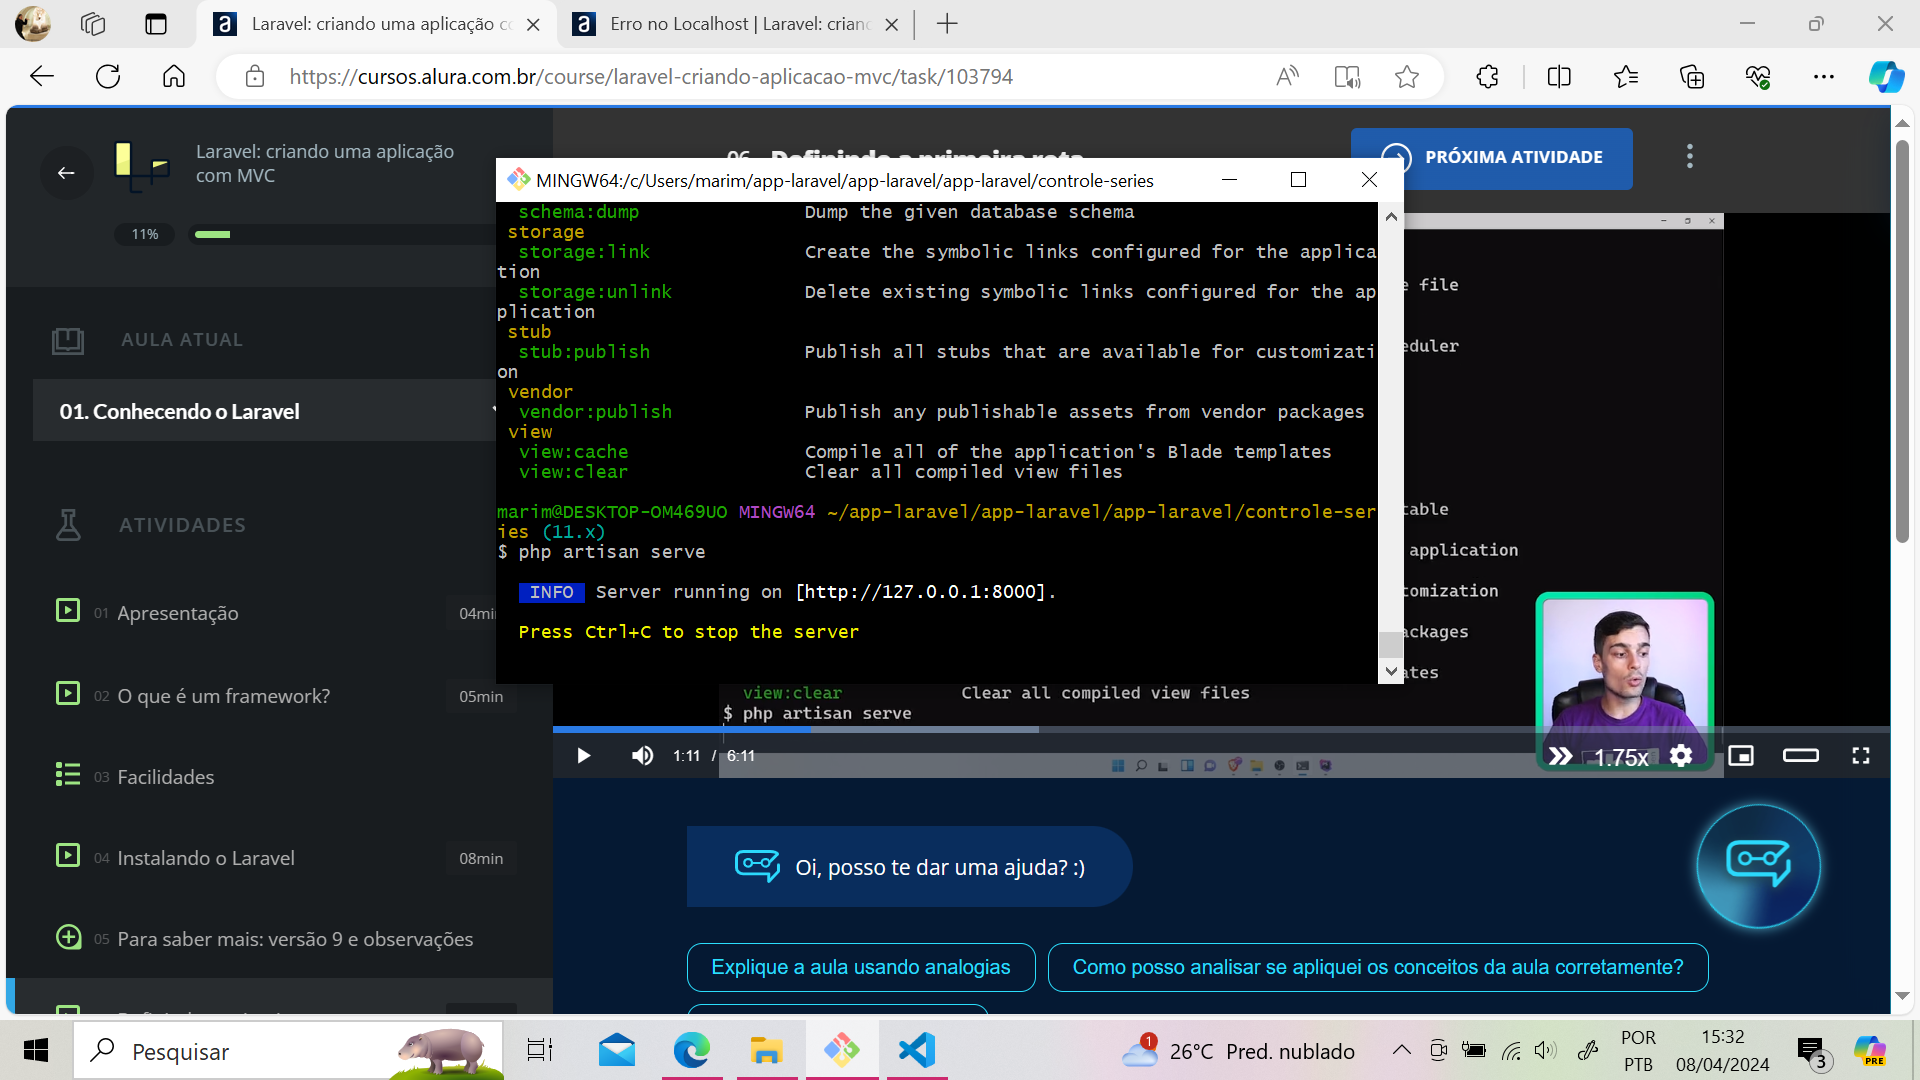Open the browser extensions puzzle icon
Screen dimensions: 1920x1080
1487,77
